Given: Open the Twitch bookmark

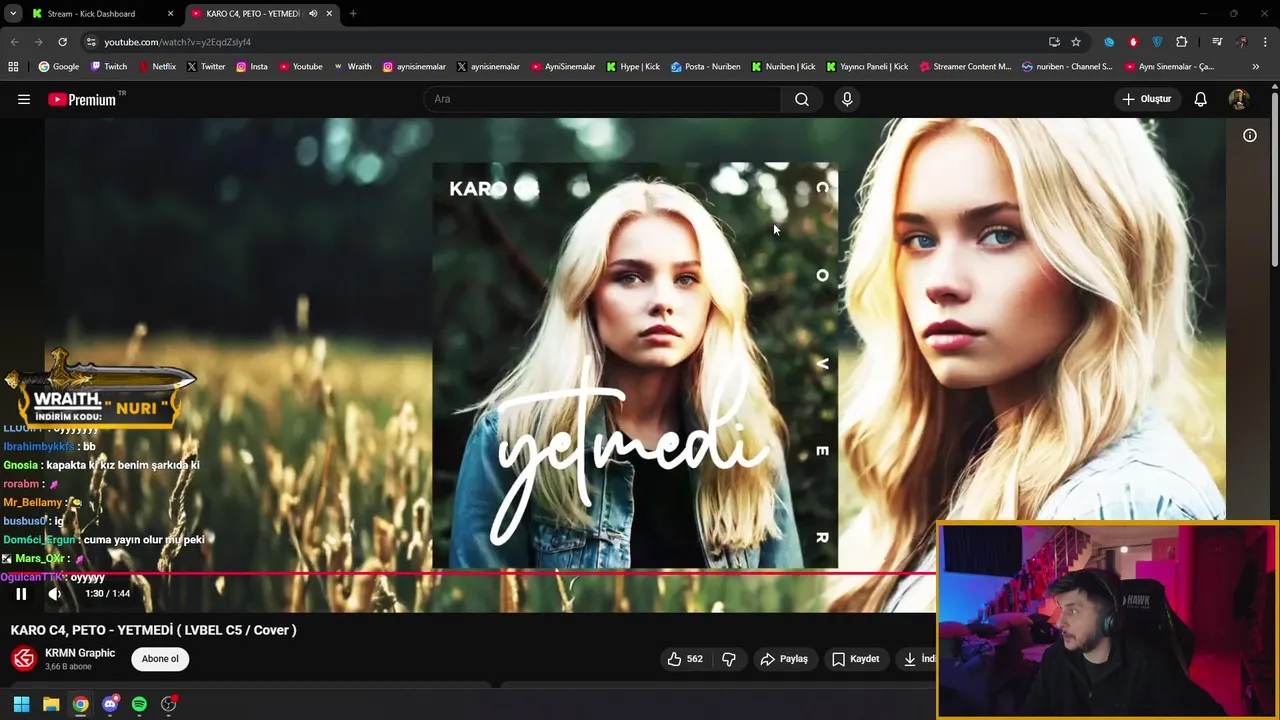Looking at the screenshot, I should [109, 67].
